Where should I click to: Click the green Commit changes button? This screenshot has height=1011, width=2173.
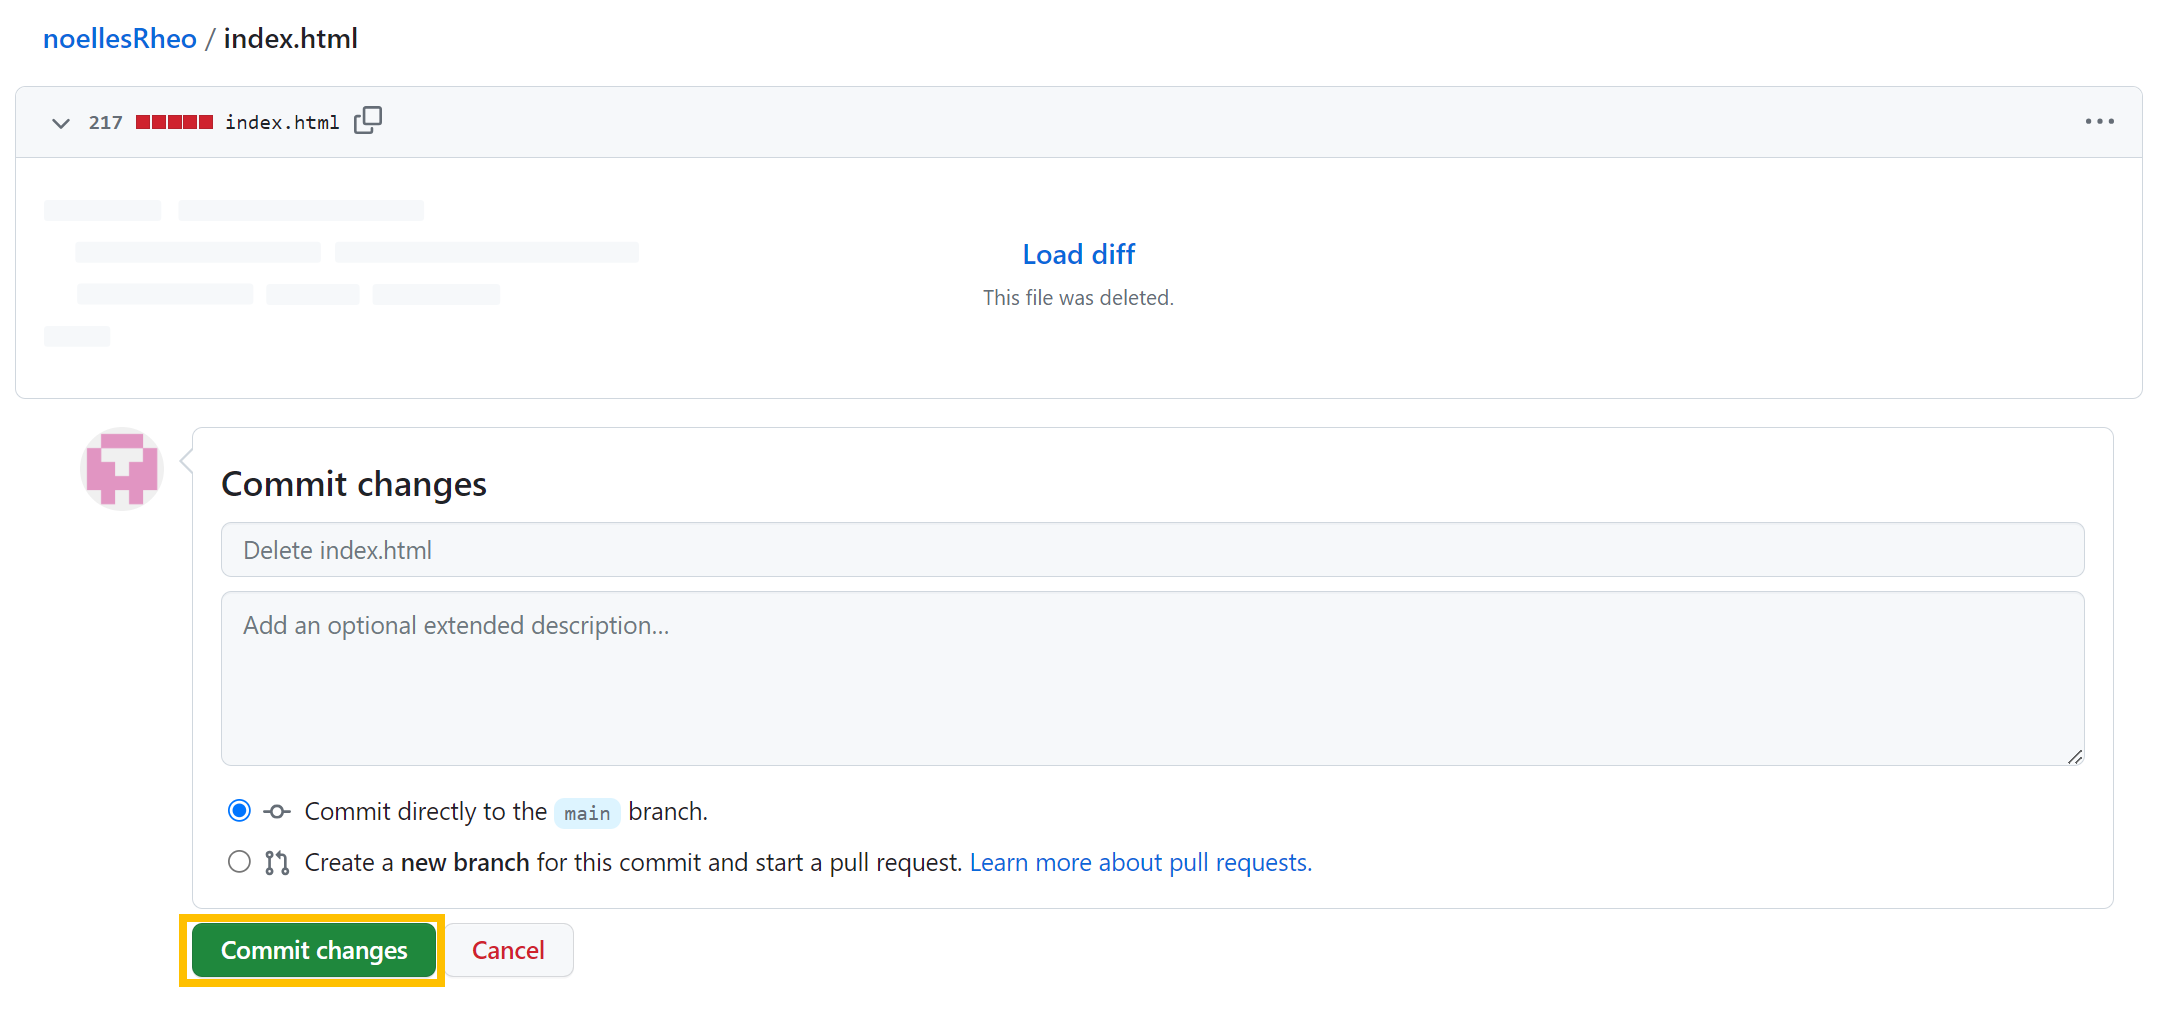click(x=314, y=950)
